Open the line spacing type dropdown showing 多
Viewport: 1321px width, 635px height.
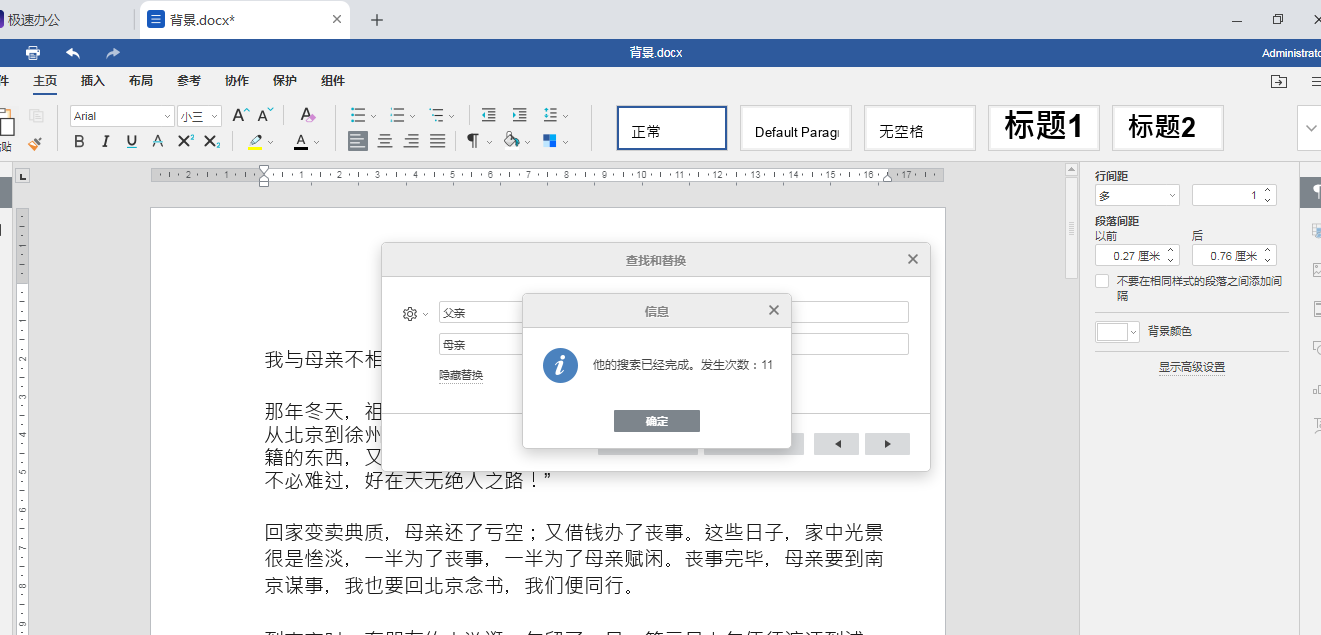(1138, 196)
